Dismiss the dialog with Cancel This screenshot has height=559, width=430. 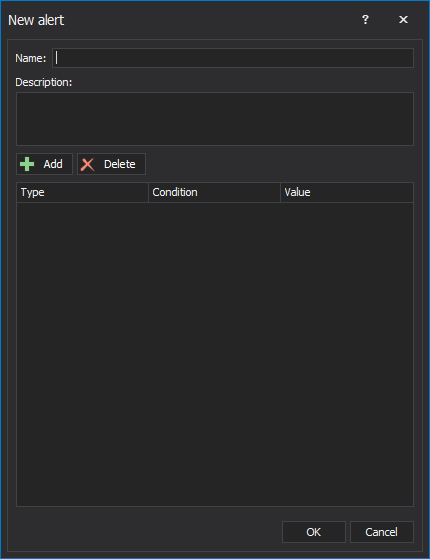tap(382, 532)
